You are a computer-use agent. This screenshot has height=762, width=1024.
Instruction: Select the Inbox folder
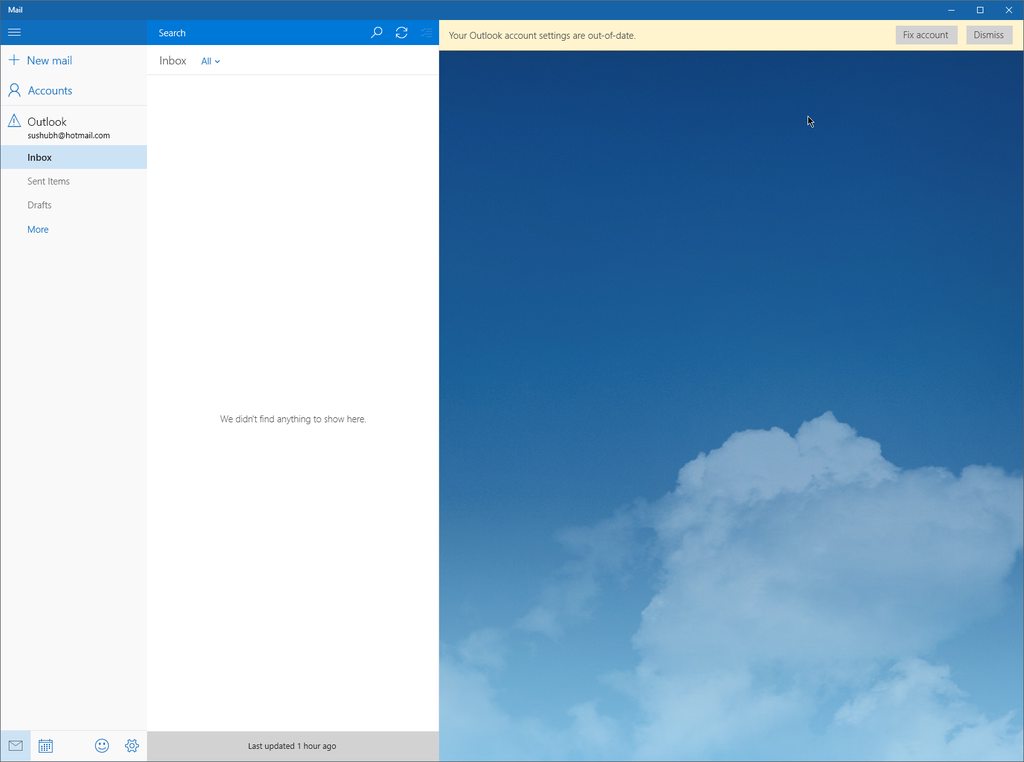tap(40, 157)
